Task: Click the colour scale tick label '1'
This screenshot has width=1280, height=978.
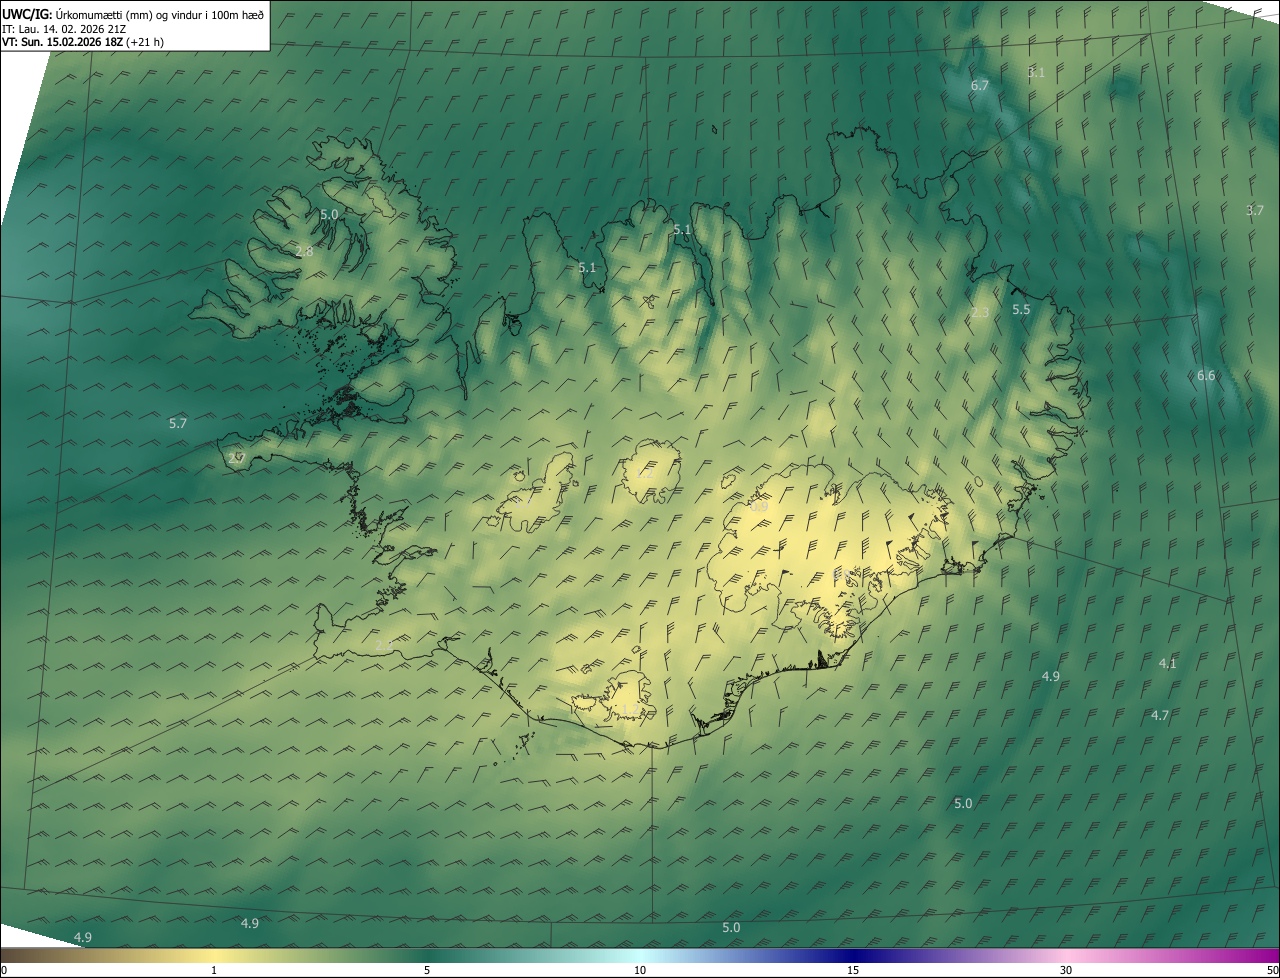Action: coord(214,970)
